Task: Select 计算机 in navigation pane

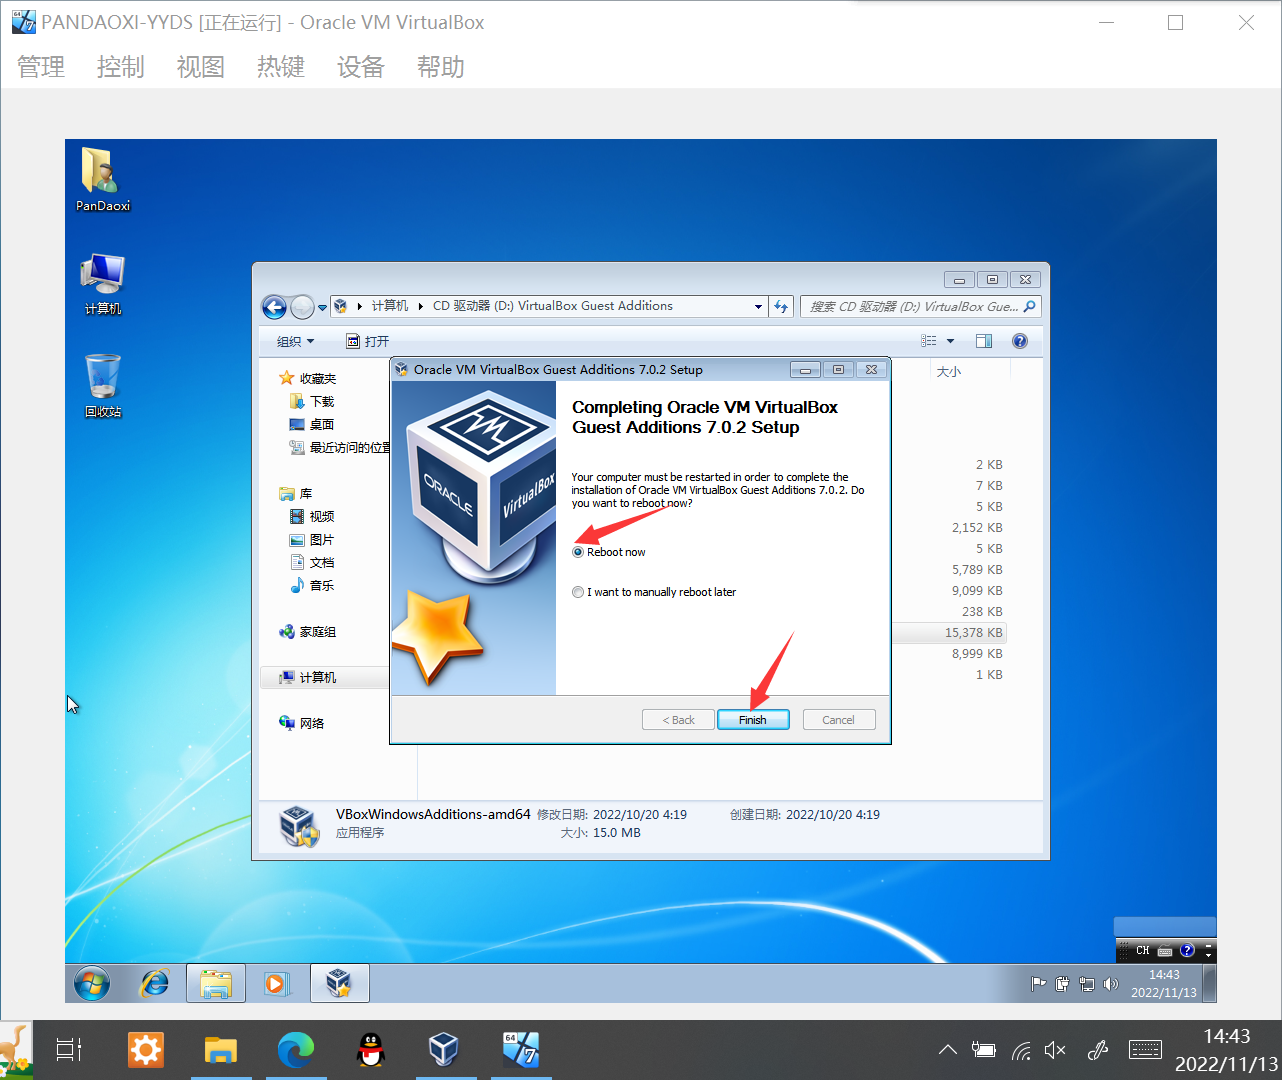Action: tap(325, 677)
